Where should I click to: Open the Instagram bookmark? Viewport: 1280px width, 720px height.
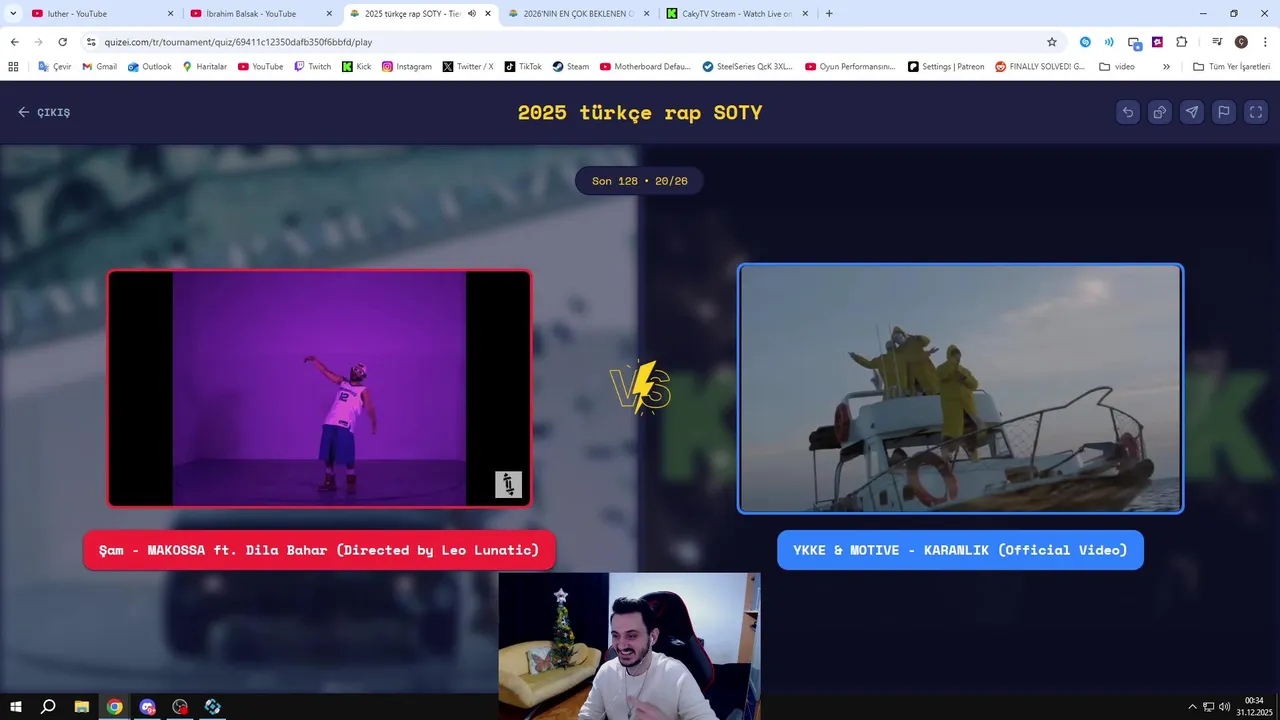pyautogui.click(x=407, y=67)
